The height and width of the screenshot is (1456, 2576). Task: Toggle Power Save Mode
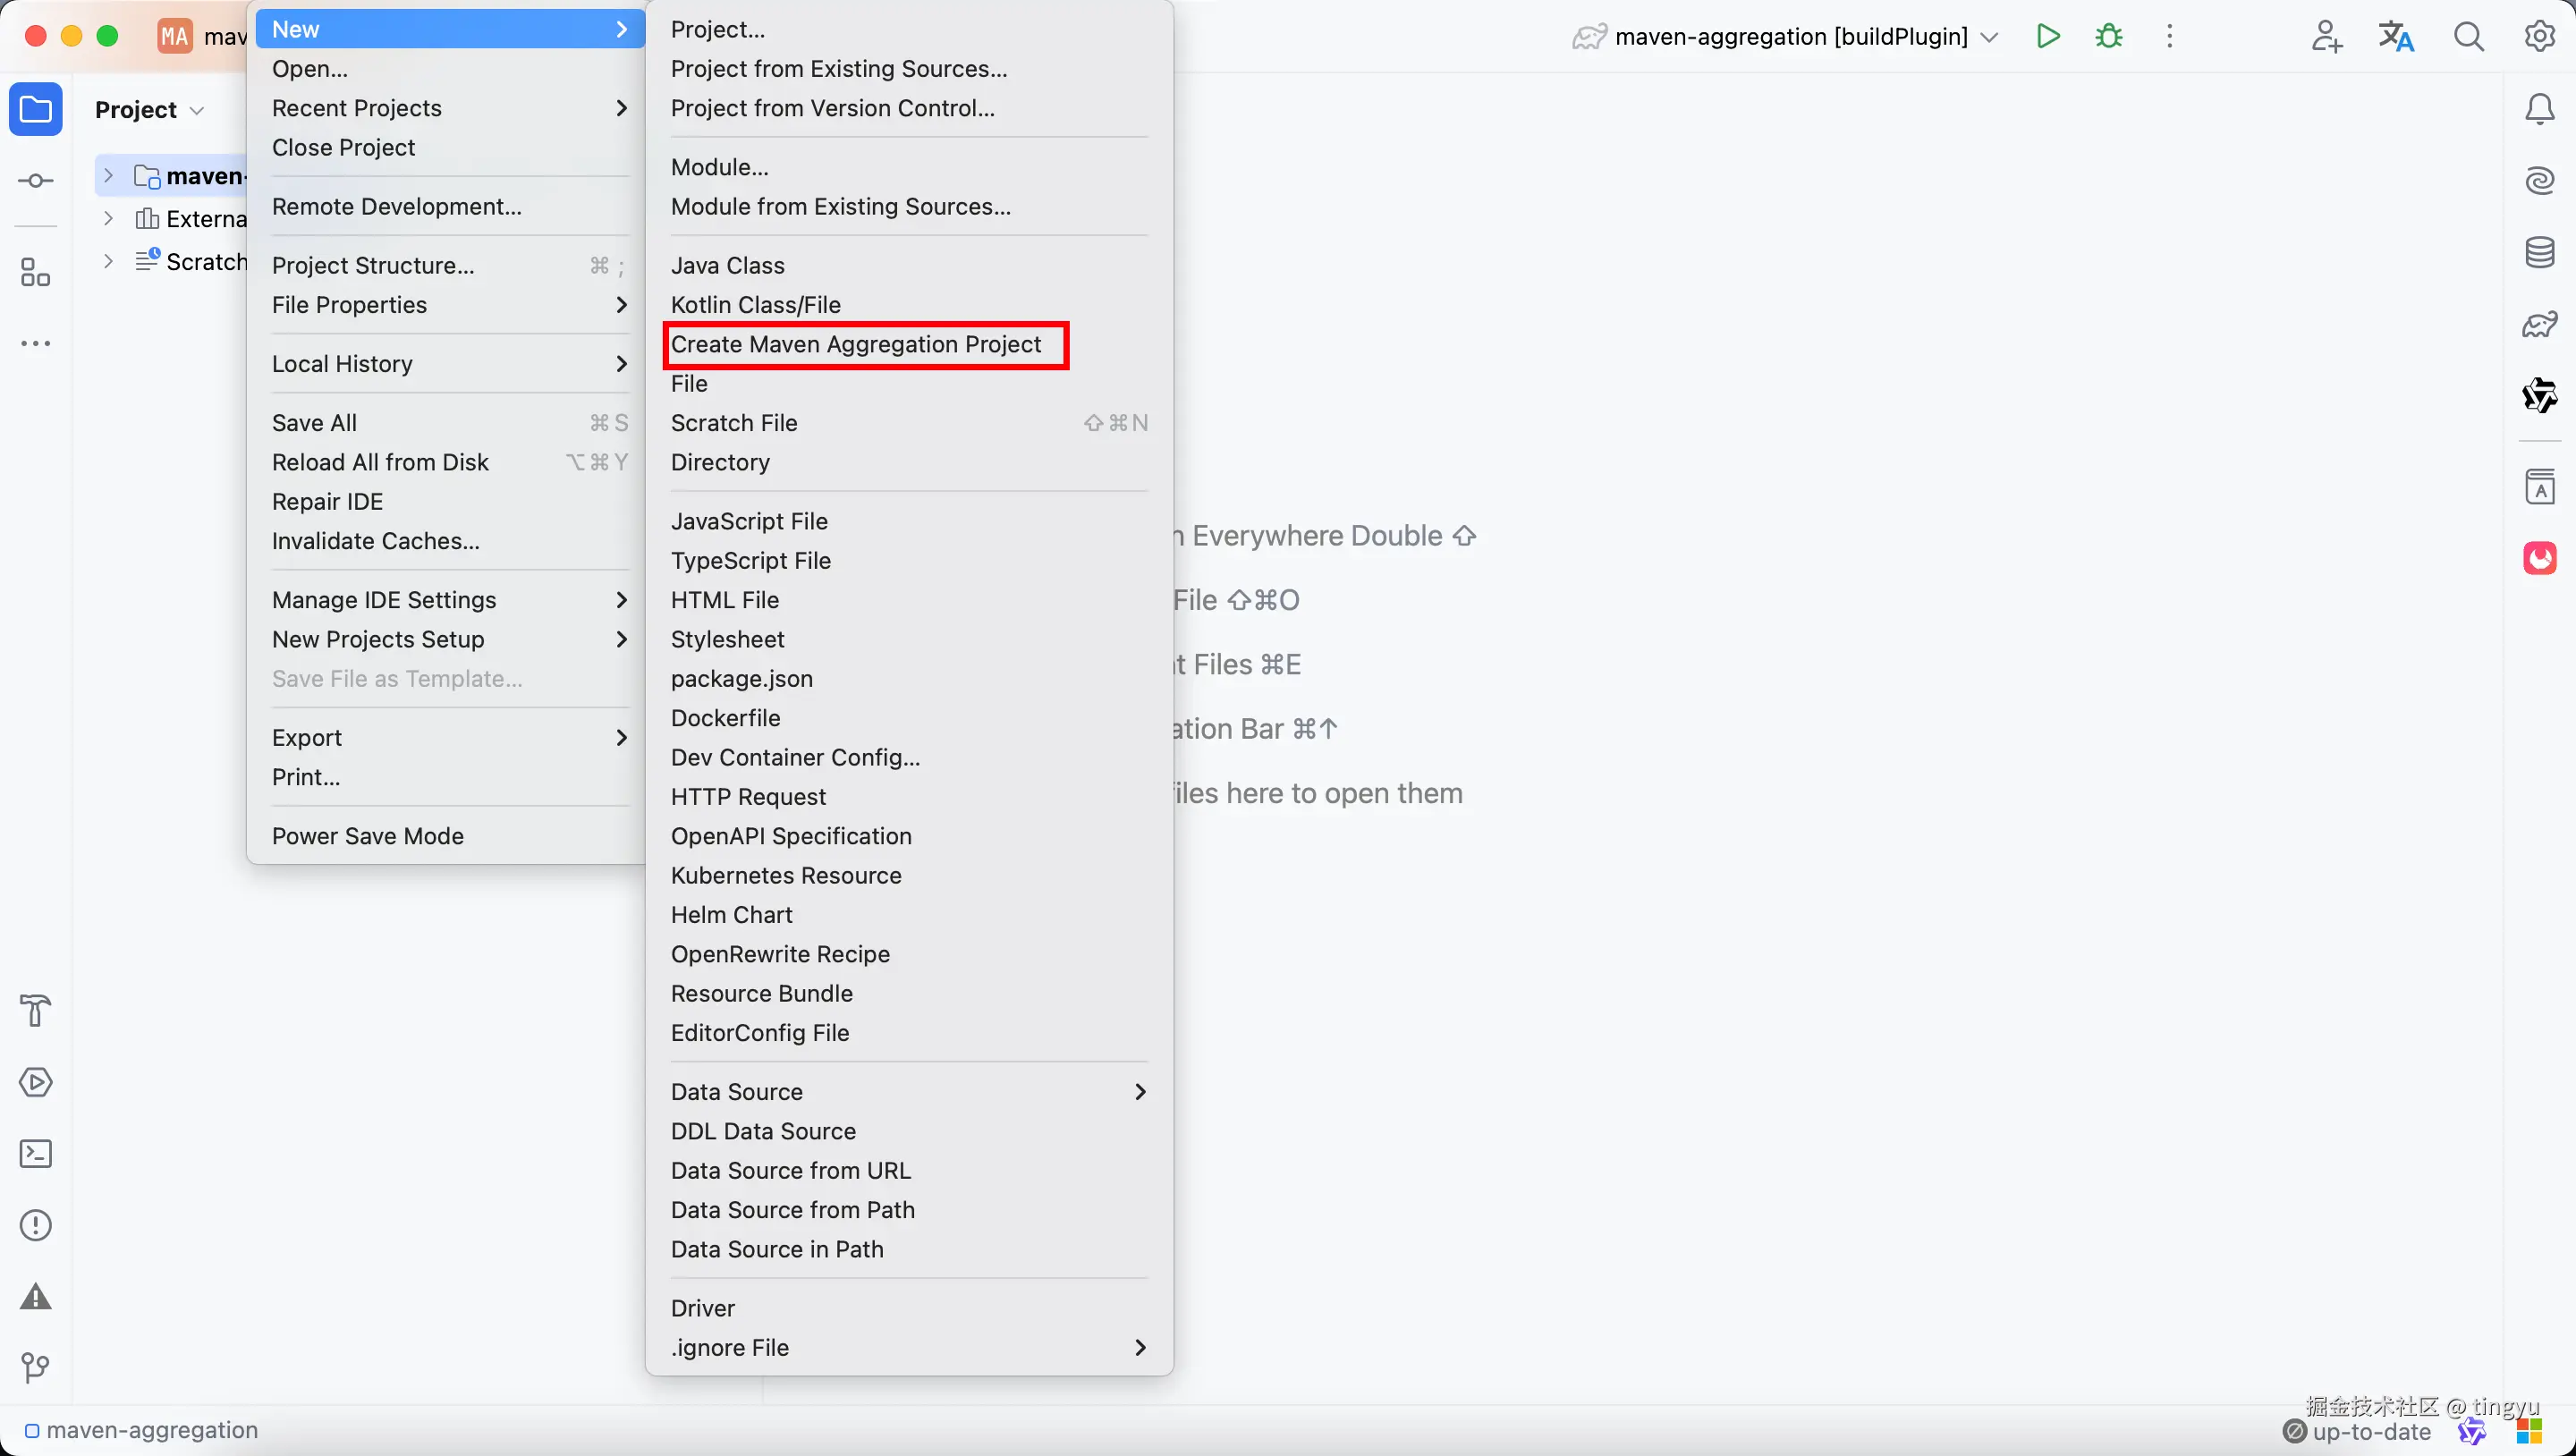[x=367, y=836]
